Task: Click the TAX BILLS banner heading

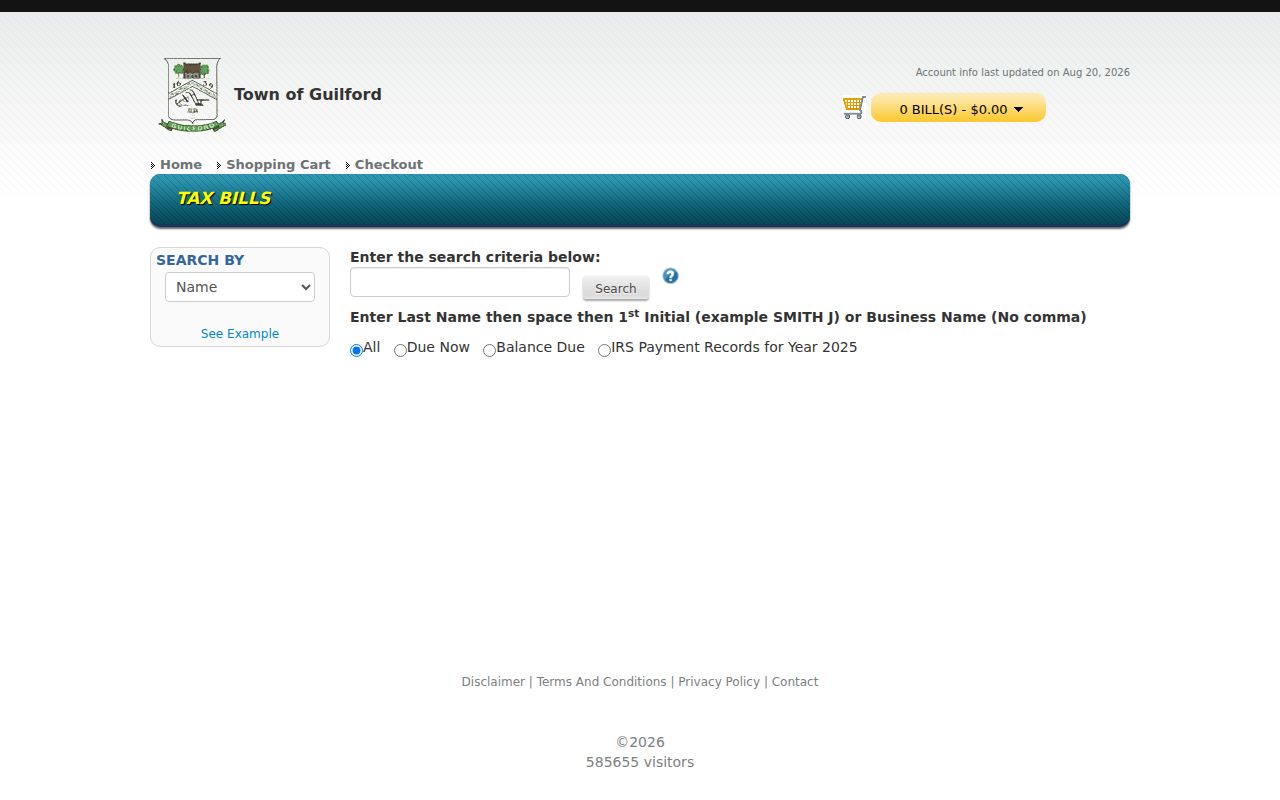Action: click(224, 198)
